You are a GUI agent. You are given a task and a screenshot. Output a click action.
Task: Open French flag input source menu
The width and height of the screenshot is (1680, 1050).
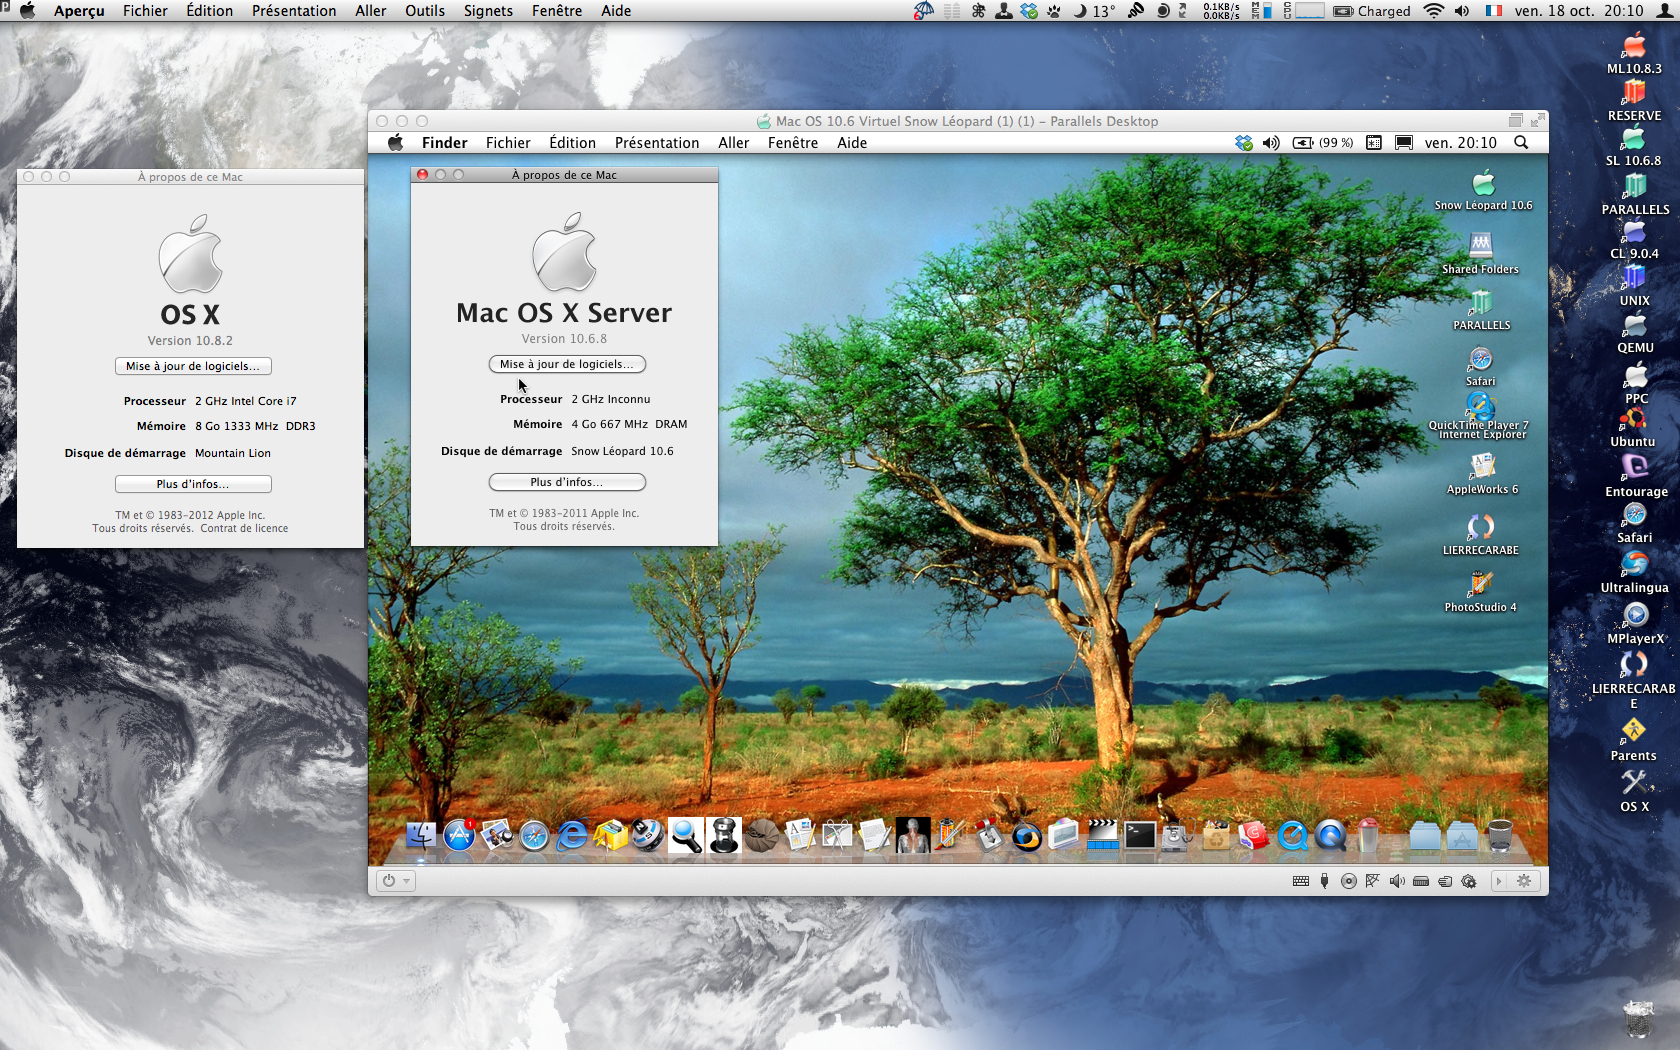pos(1494,11)
